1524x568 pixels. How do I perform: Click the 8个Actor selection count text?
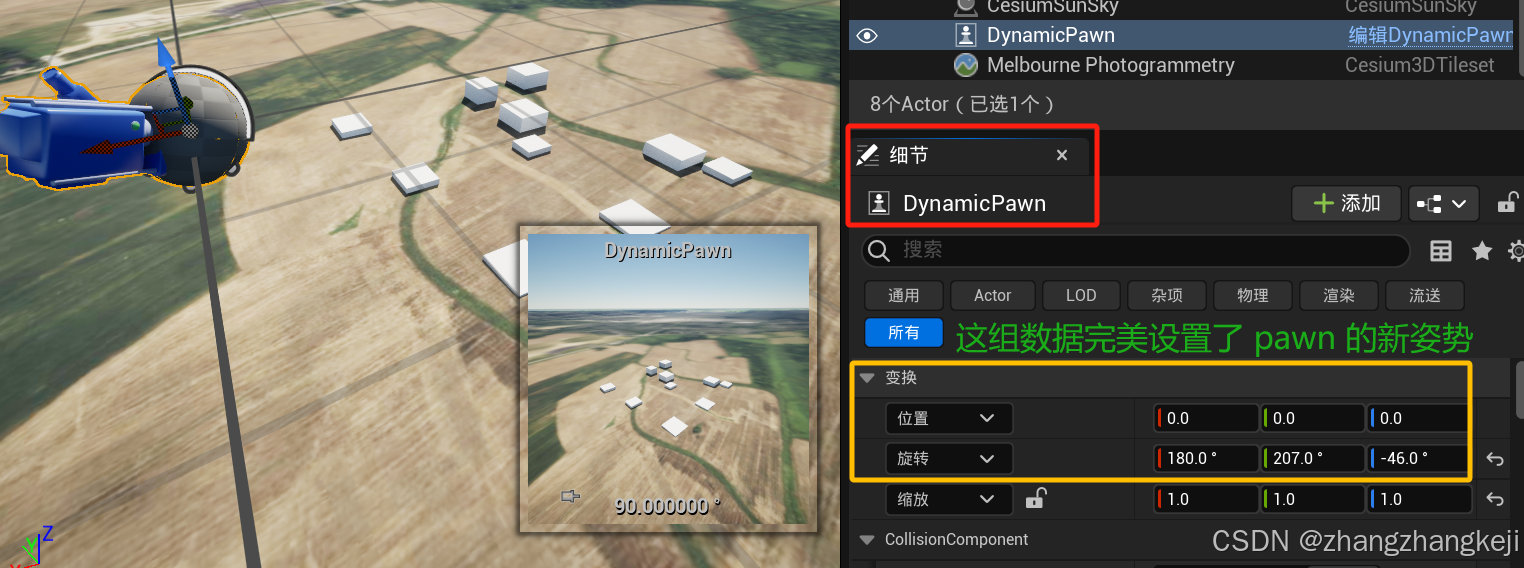pos(962,104)
